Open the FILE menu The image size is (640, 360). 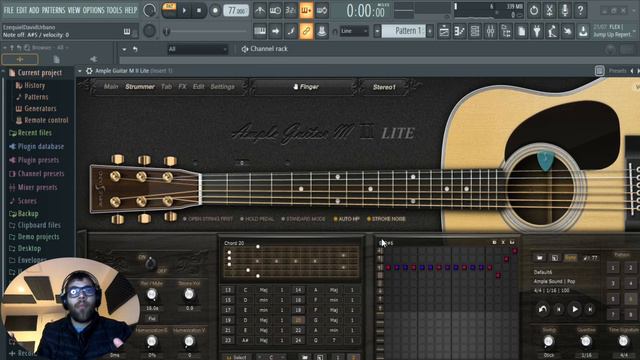pos(9,10)
